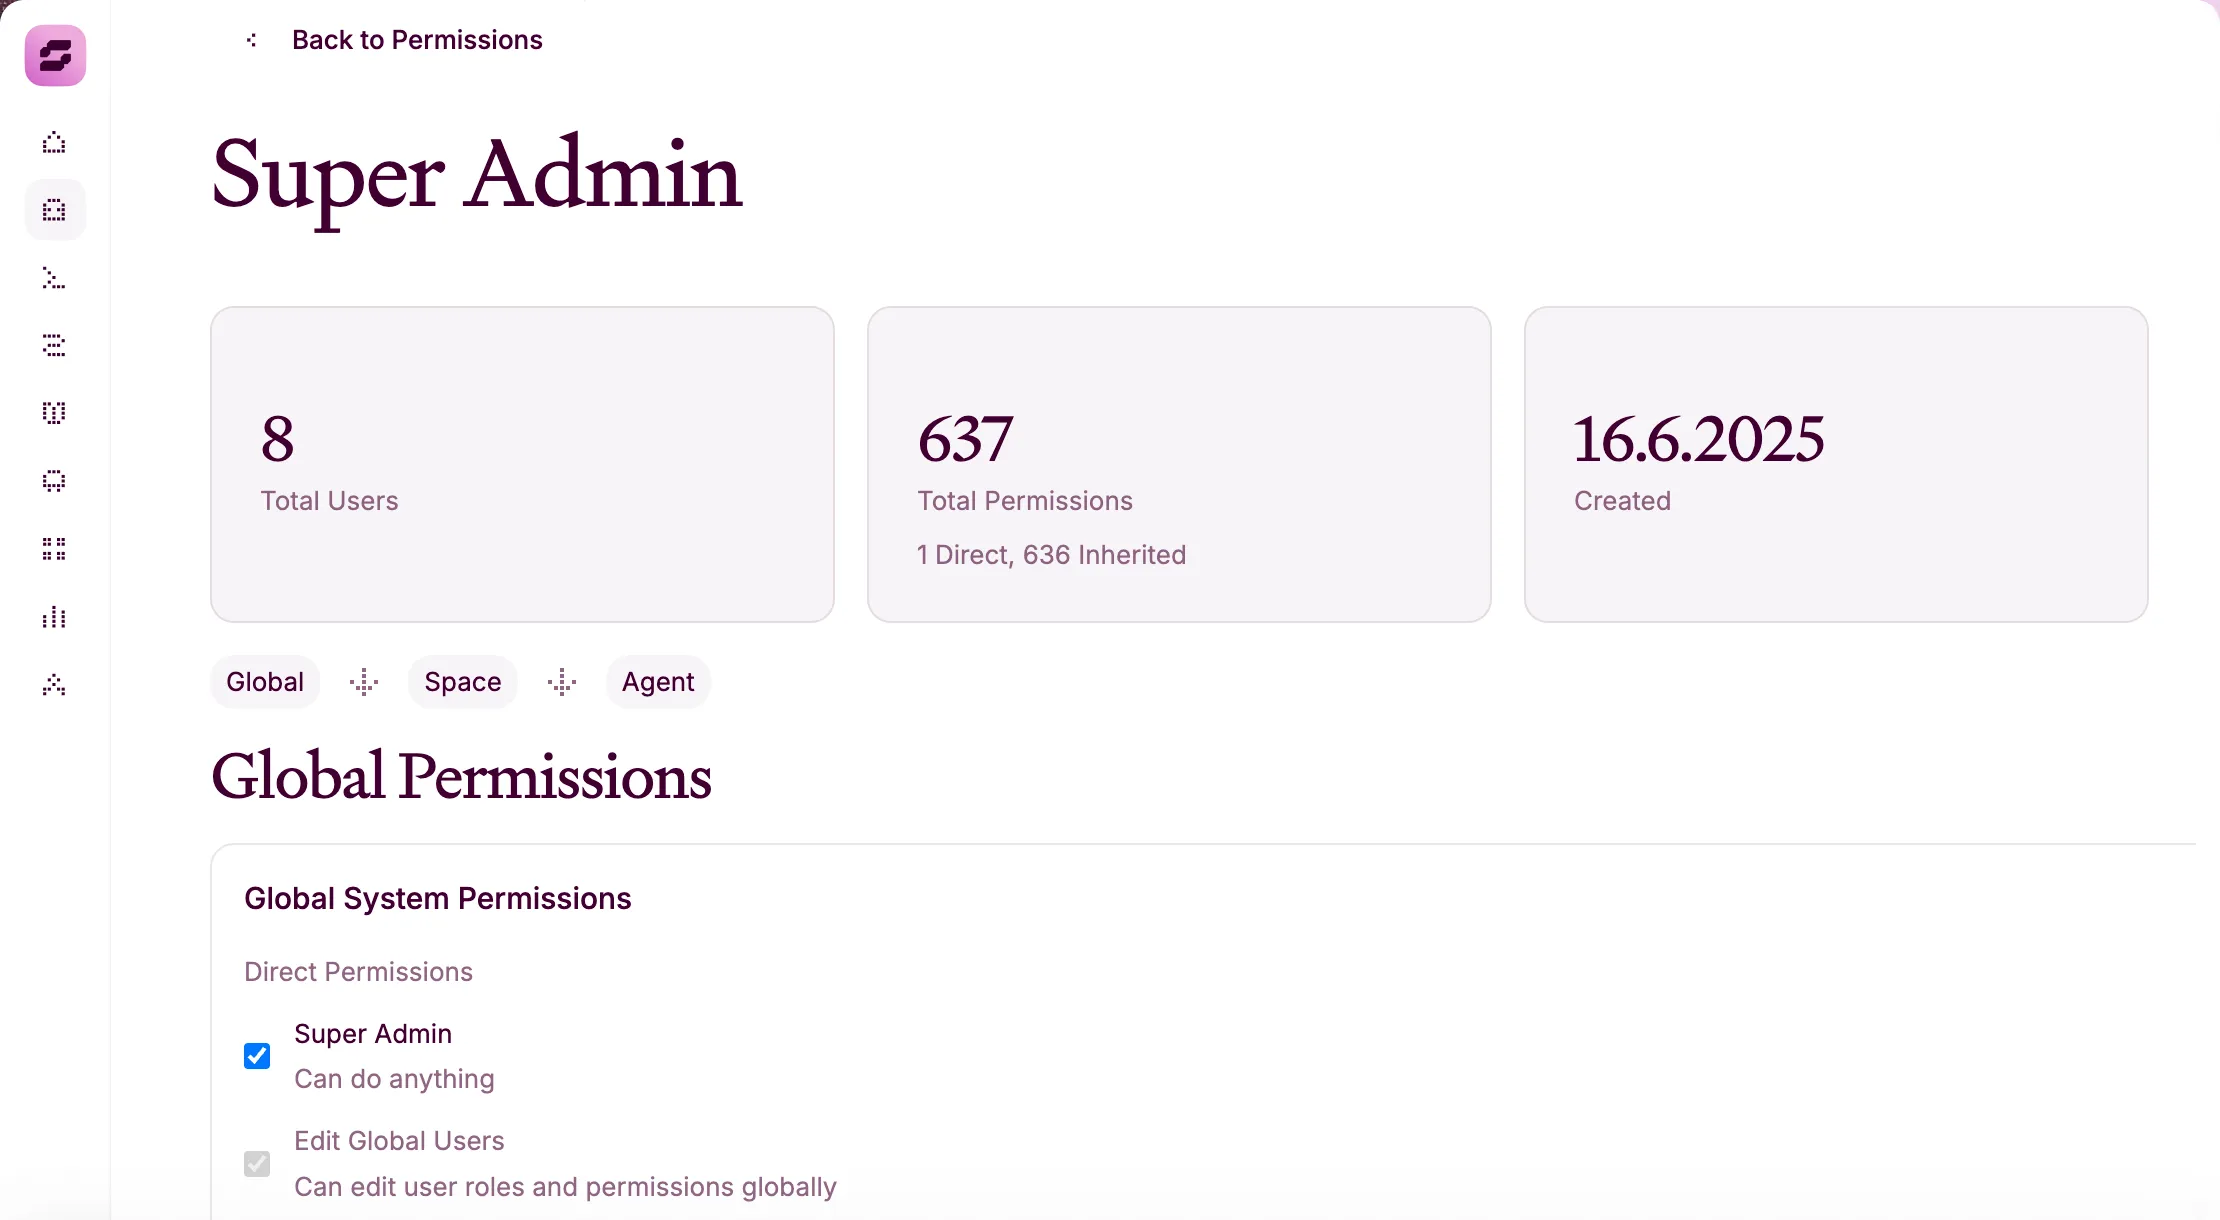Screen dimensions: 2220x1220
Task: Toggle the Edit Global Users checkbox
Action: coord(257,1164)
